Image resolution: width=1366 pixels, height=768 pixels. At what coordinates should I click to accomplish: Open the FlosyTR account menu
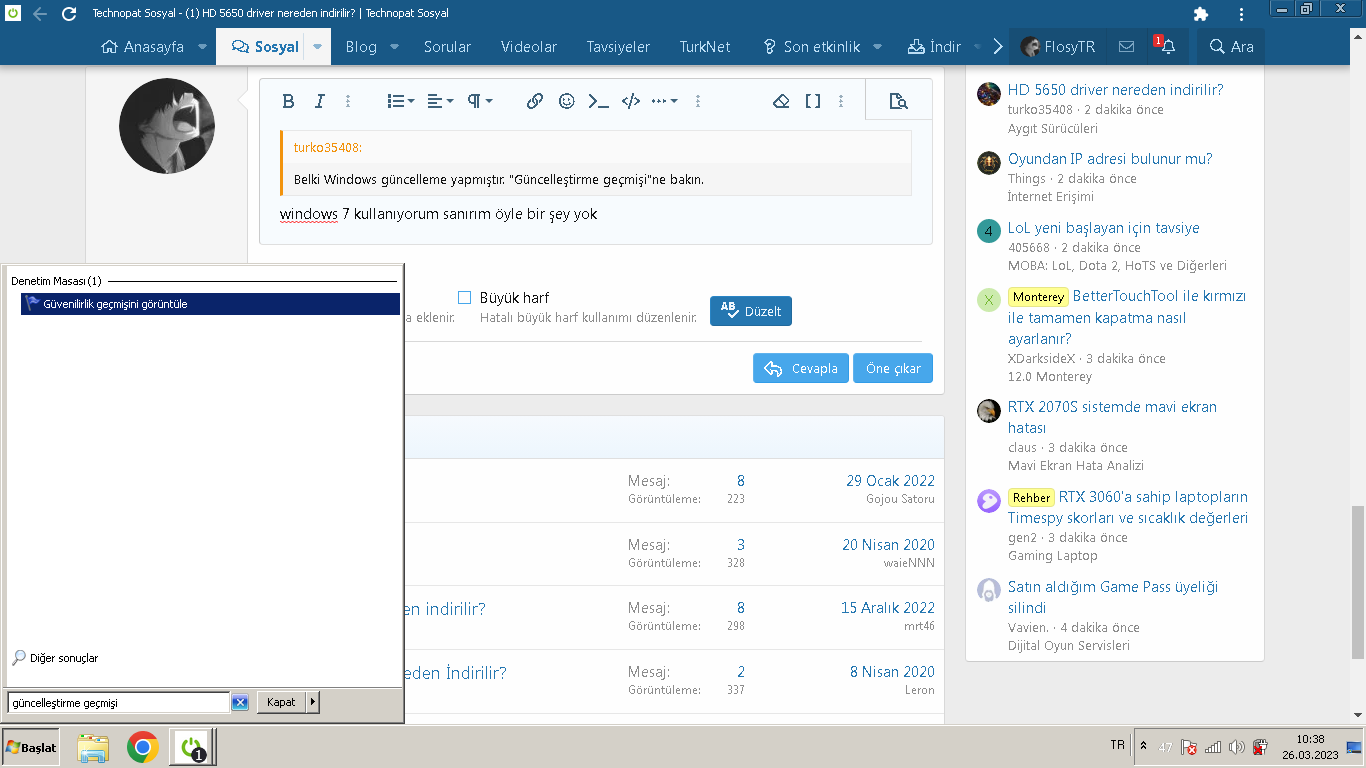[x=1058, y=47]
